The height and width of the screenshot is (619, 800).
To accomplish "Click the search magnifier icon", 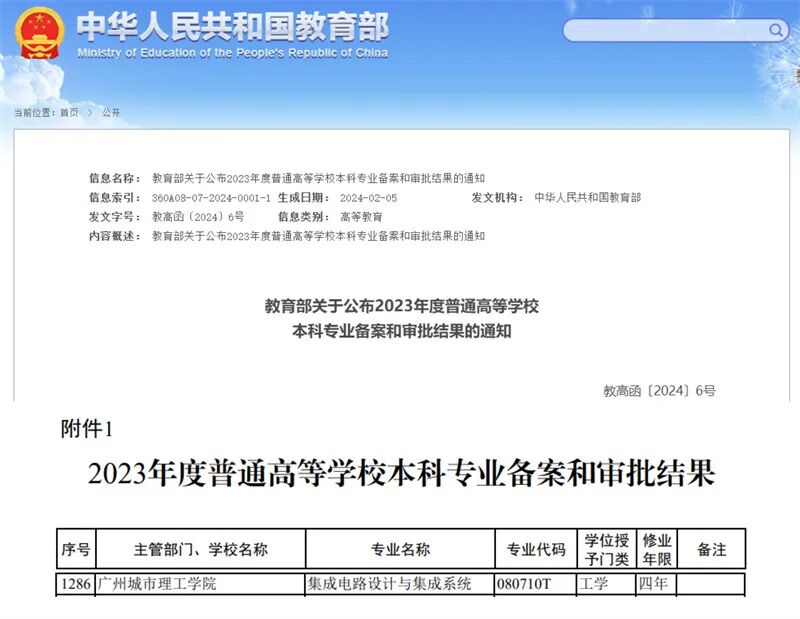I will (775, 30).
